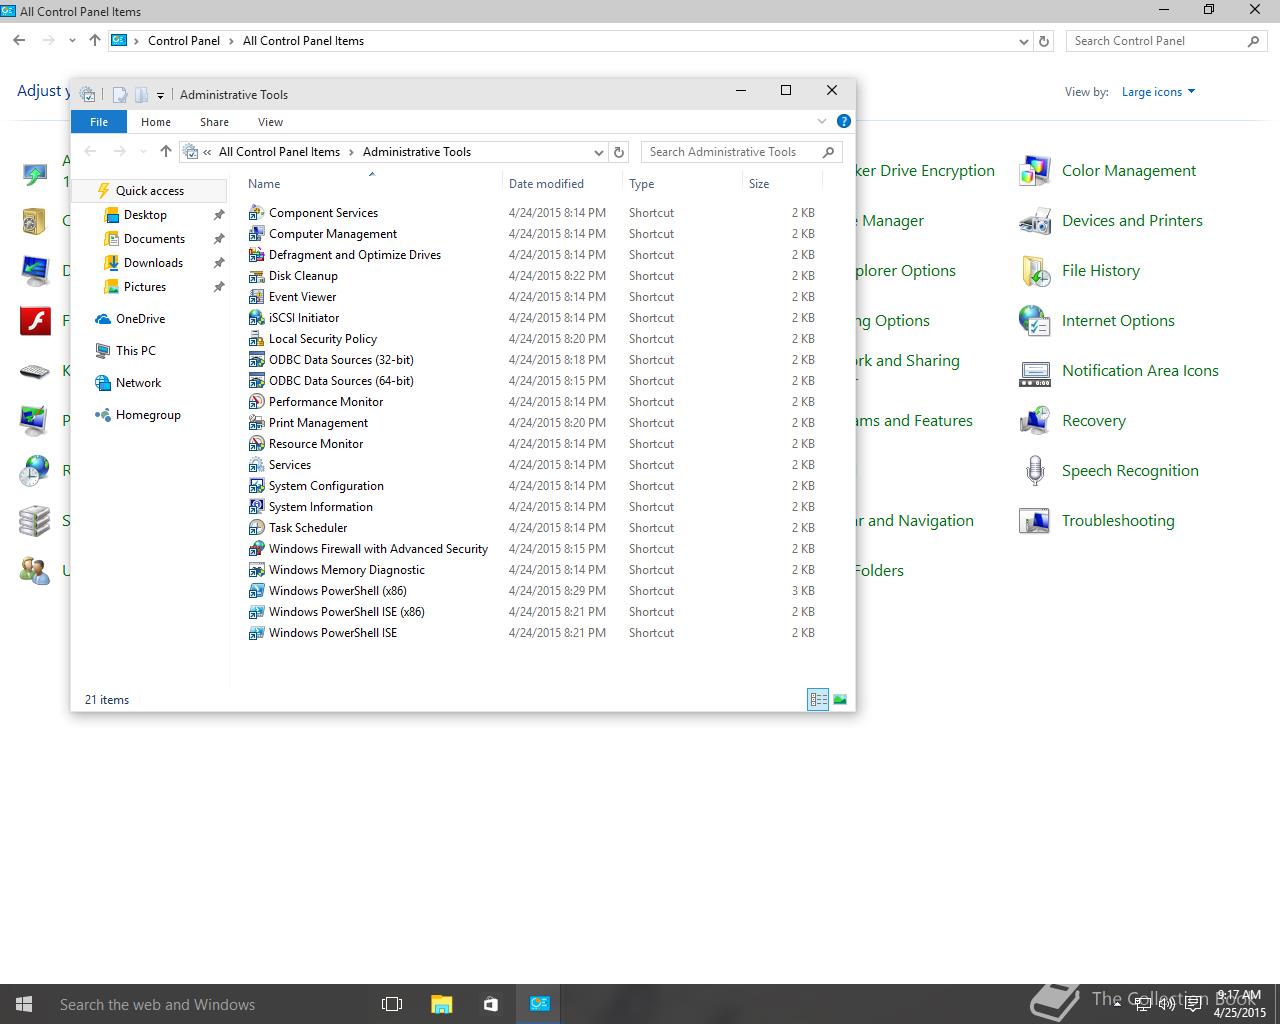This screenshot has height=1024, width=1280.
Task: Select the Computer Management icon
Action: click(x=256, y=234)
